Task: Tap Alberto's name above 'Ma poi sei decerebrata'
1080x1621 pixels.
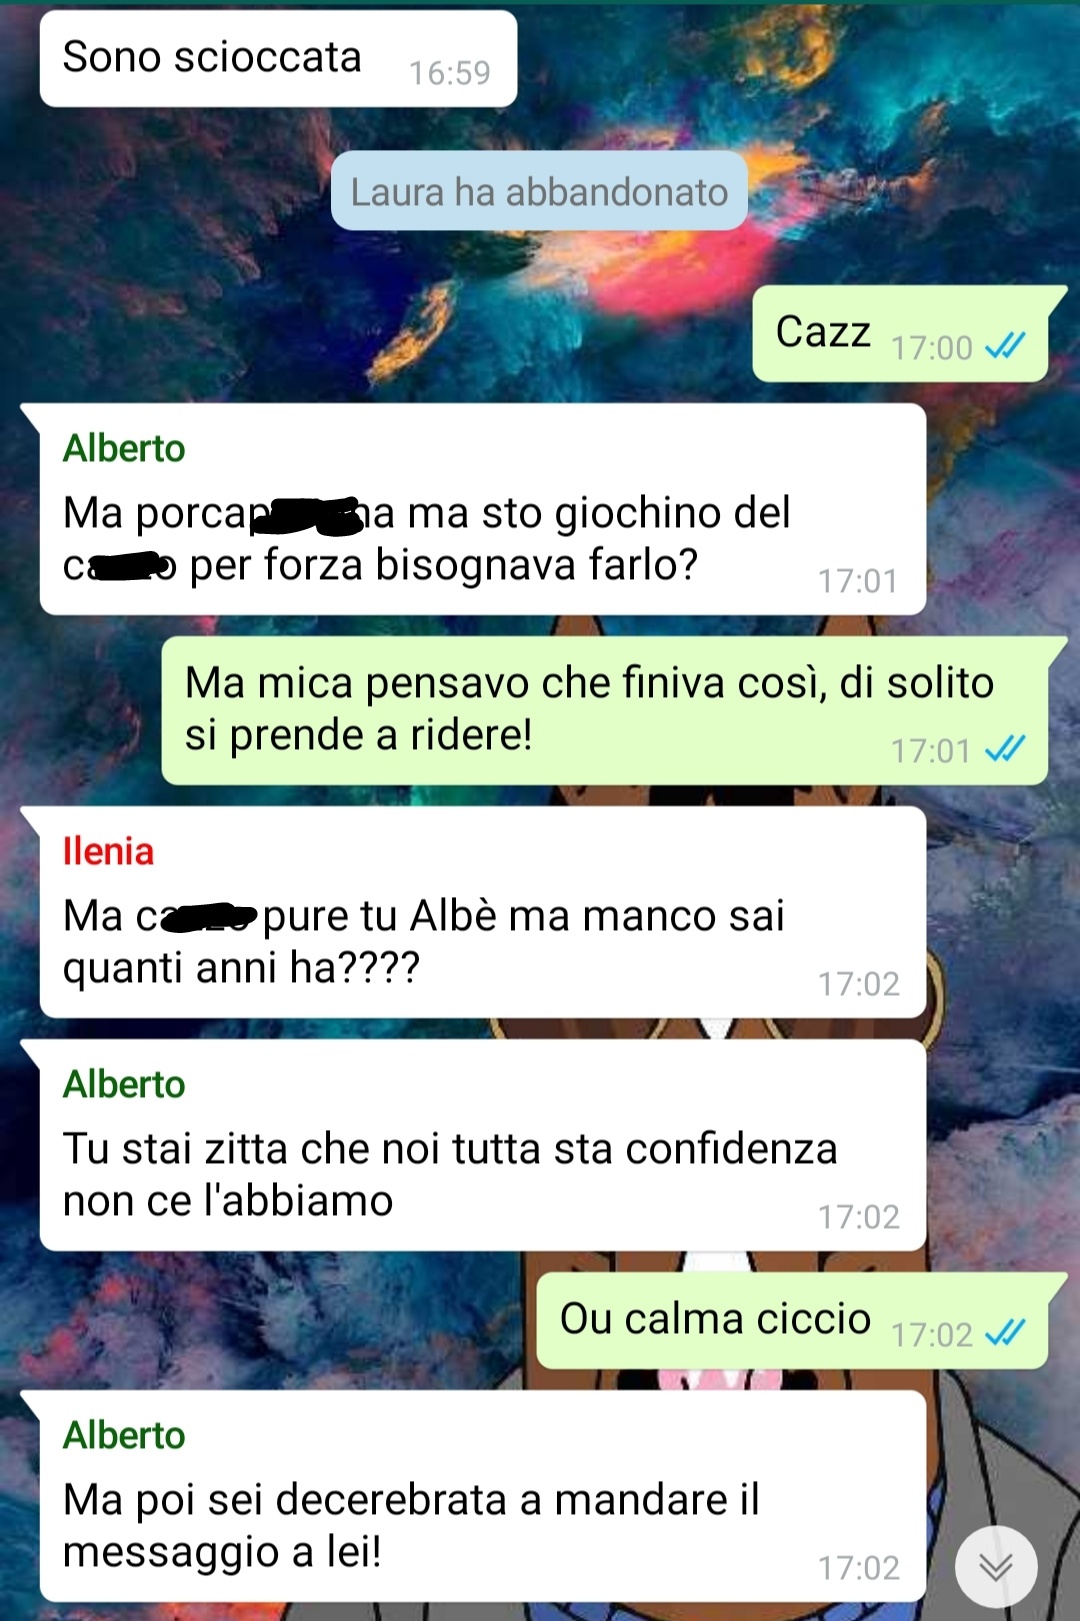Action: click(124, 1436)
